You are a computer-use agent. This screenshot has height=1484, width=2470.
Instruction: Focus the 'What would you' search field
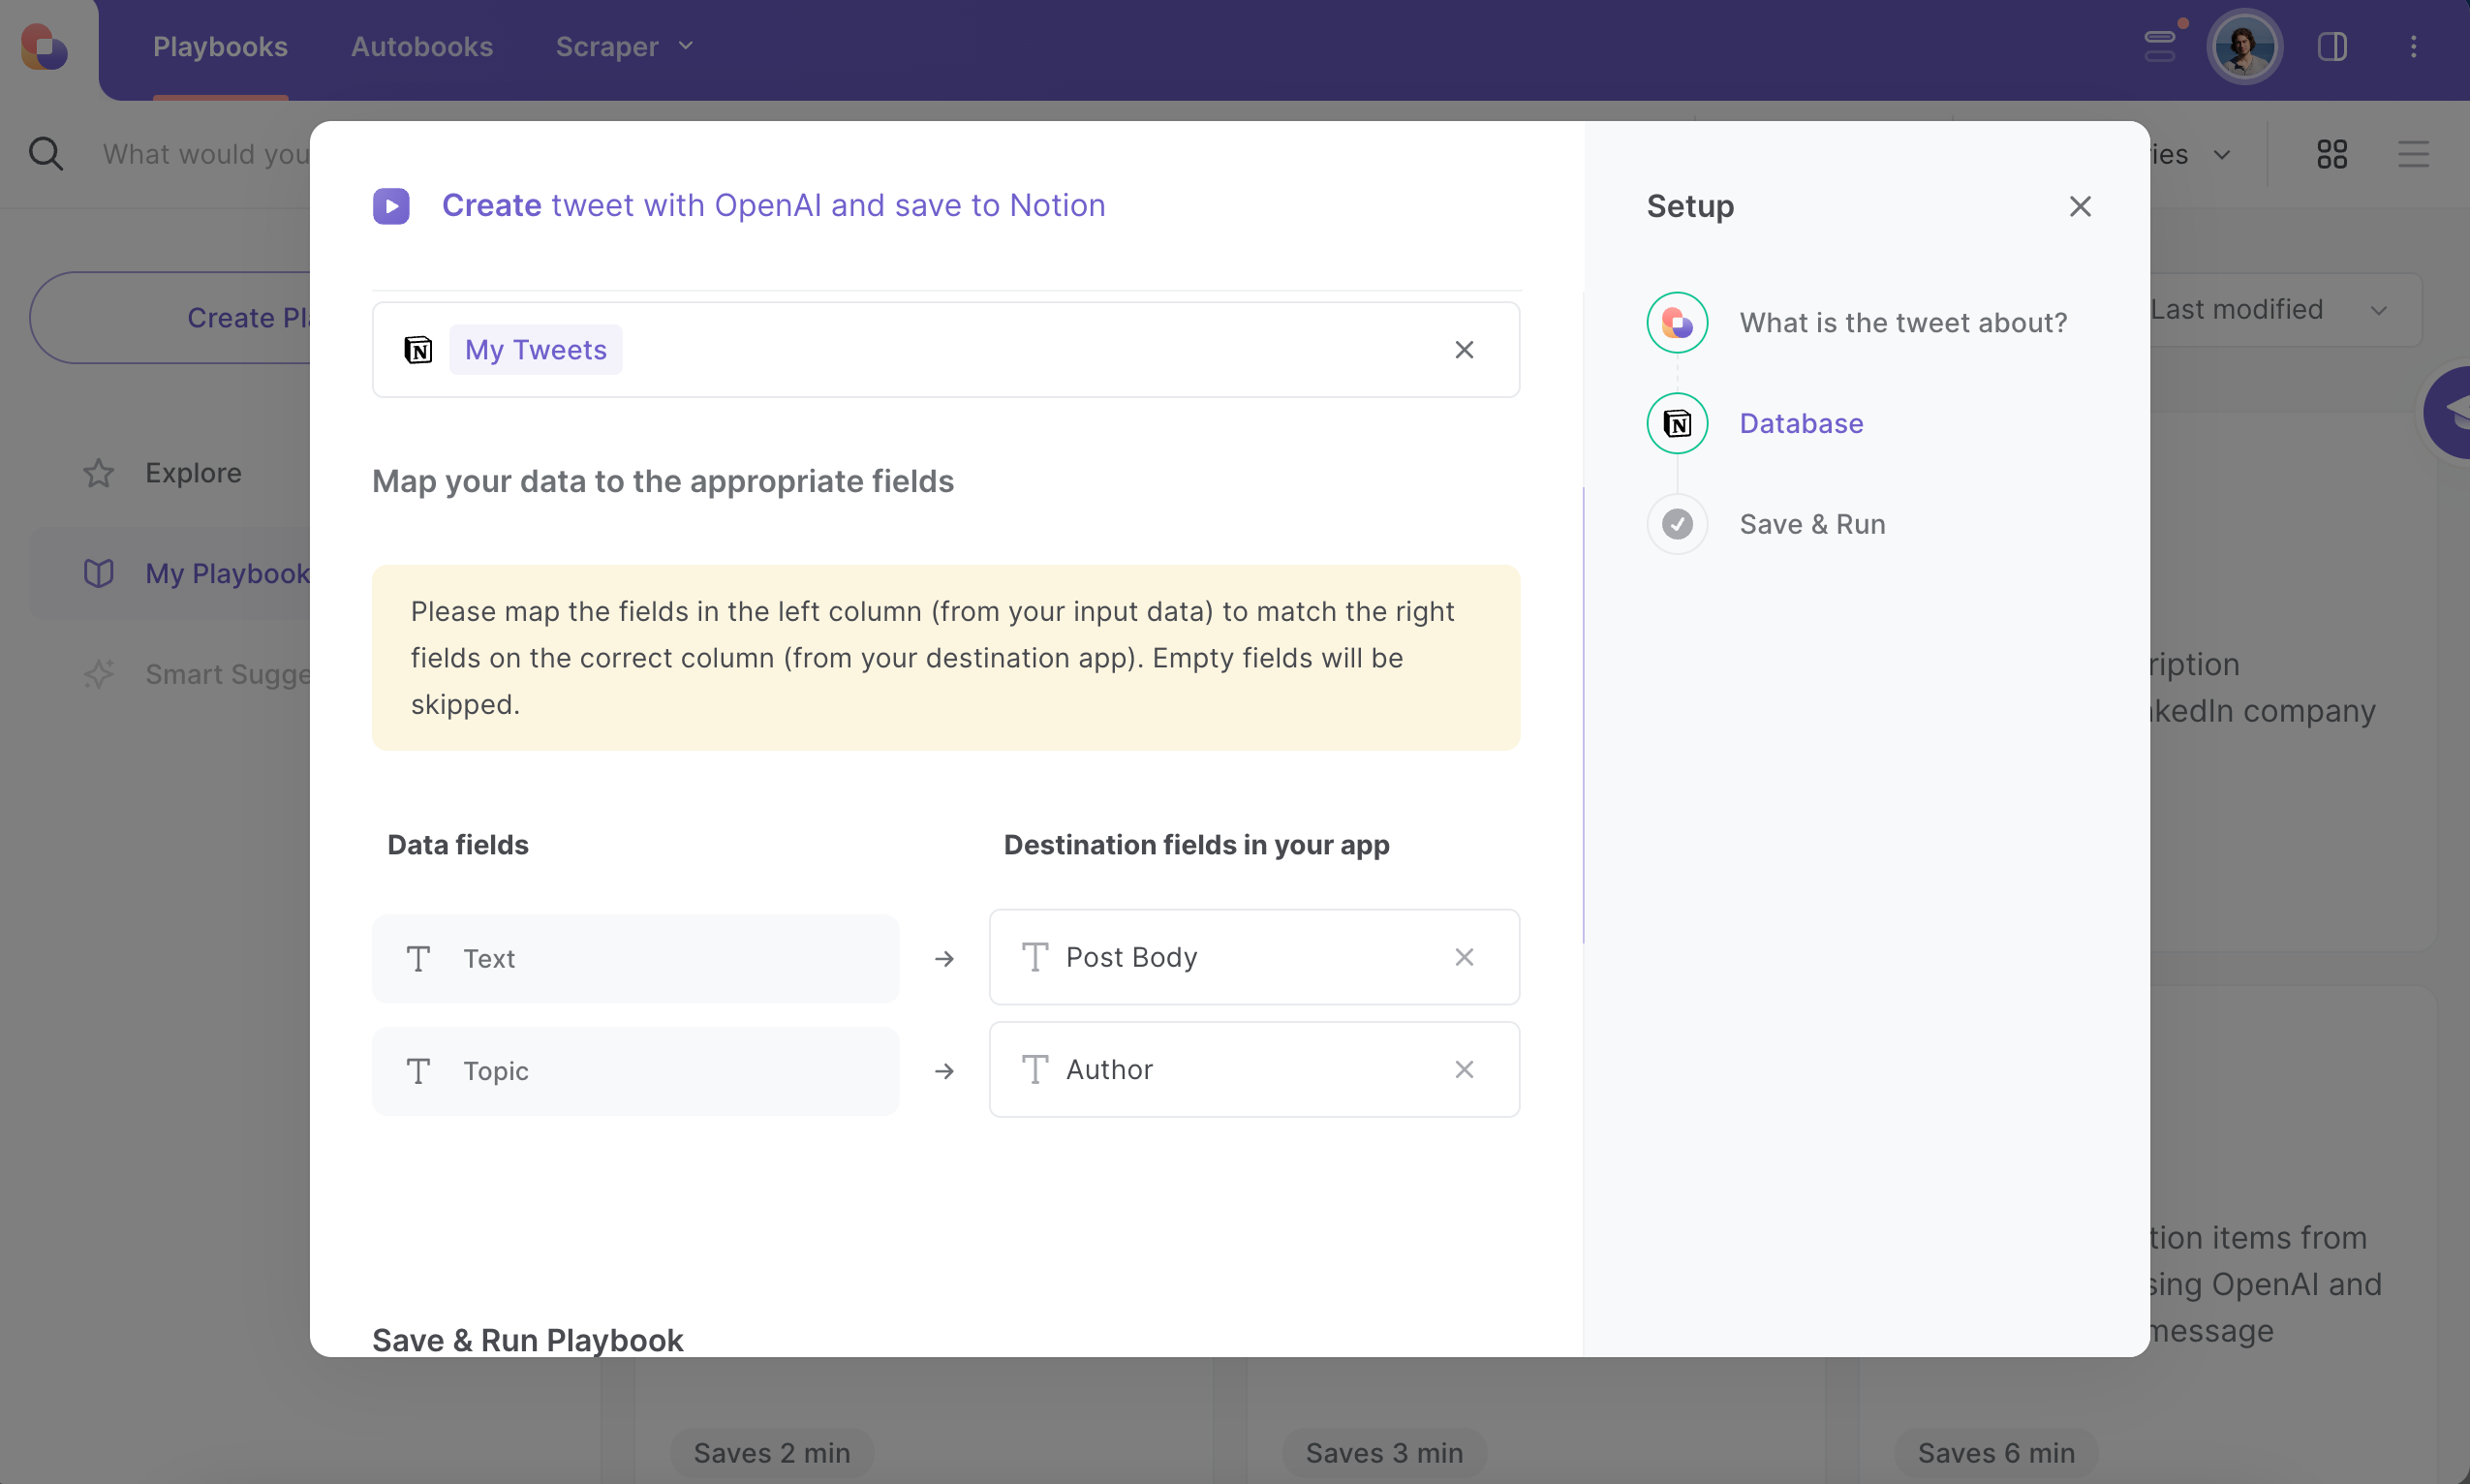[x=206, y=154]
